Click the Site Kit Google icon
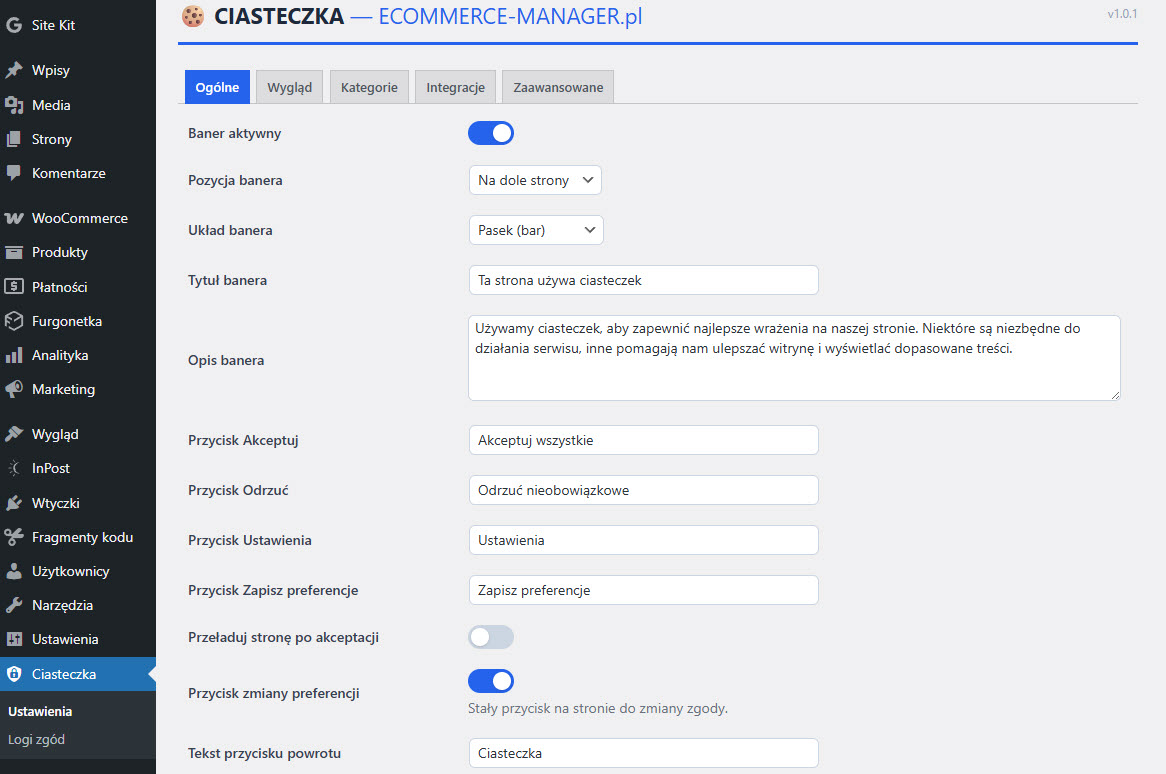1166x774 pixels. [x=14, y=25]
